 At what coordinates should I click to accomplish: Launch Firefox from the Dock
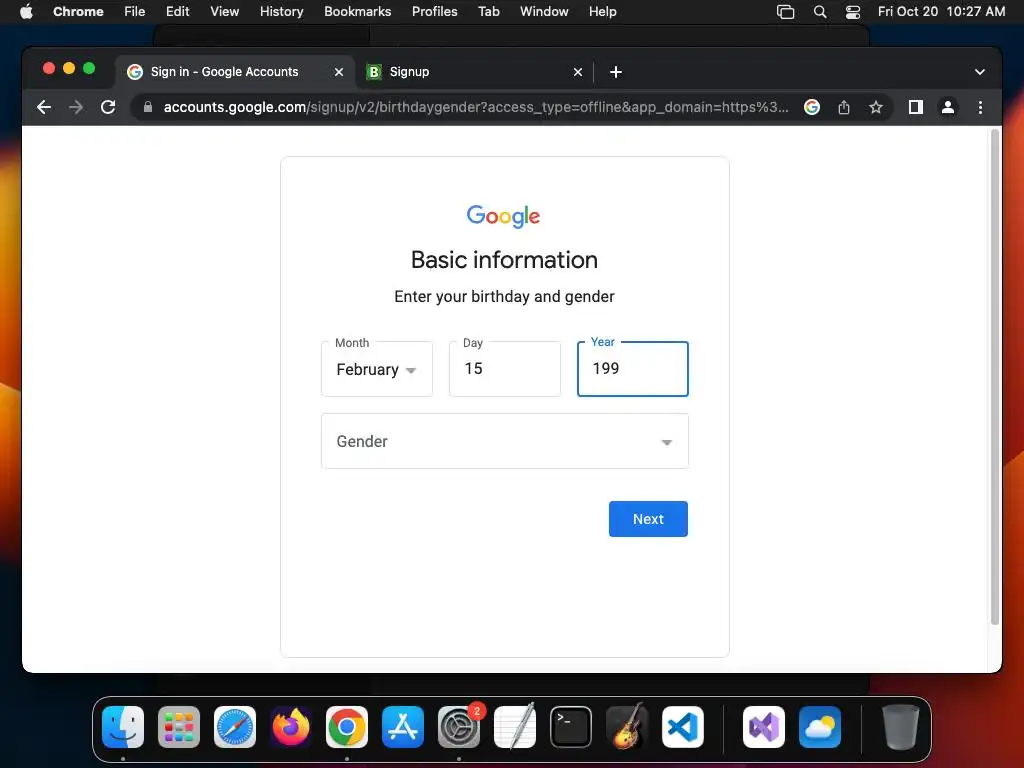[x=291, y=727]
